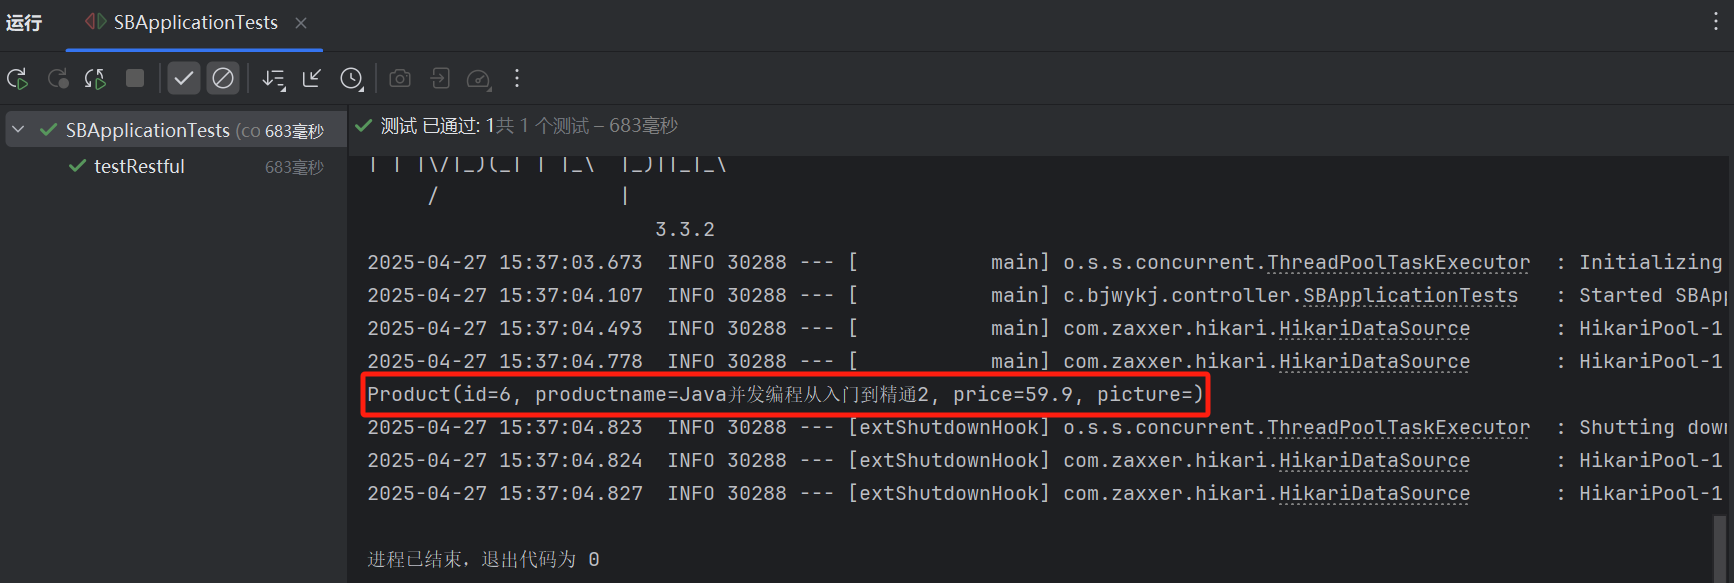This screenshot has width=1734, height=583.
Task: Click the Rerun Failed Tests icon
Action: click(x=58, y=78)
